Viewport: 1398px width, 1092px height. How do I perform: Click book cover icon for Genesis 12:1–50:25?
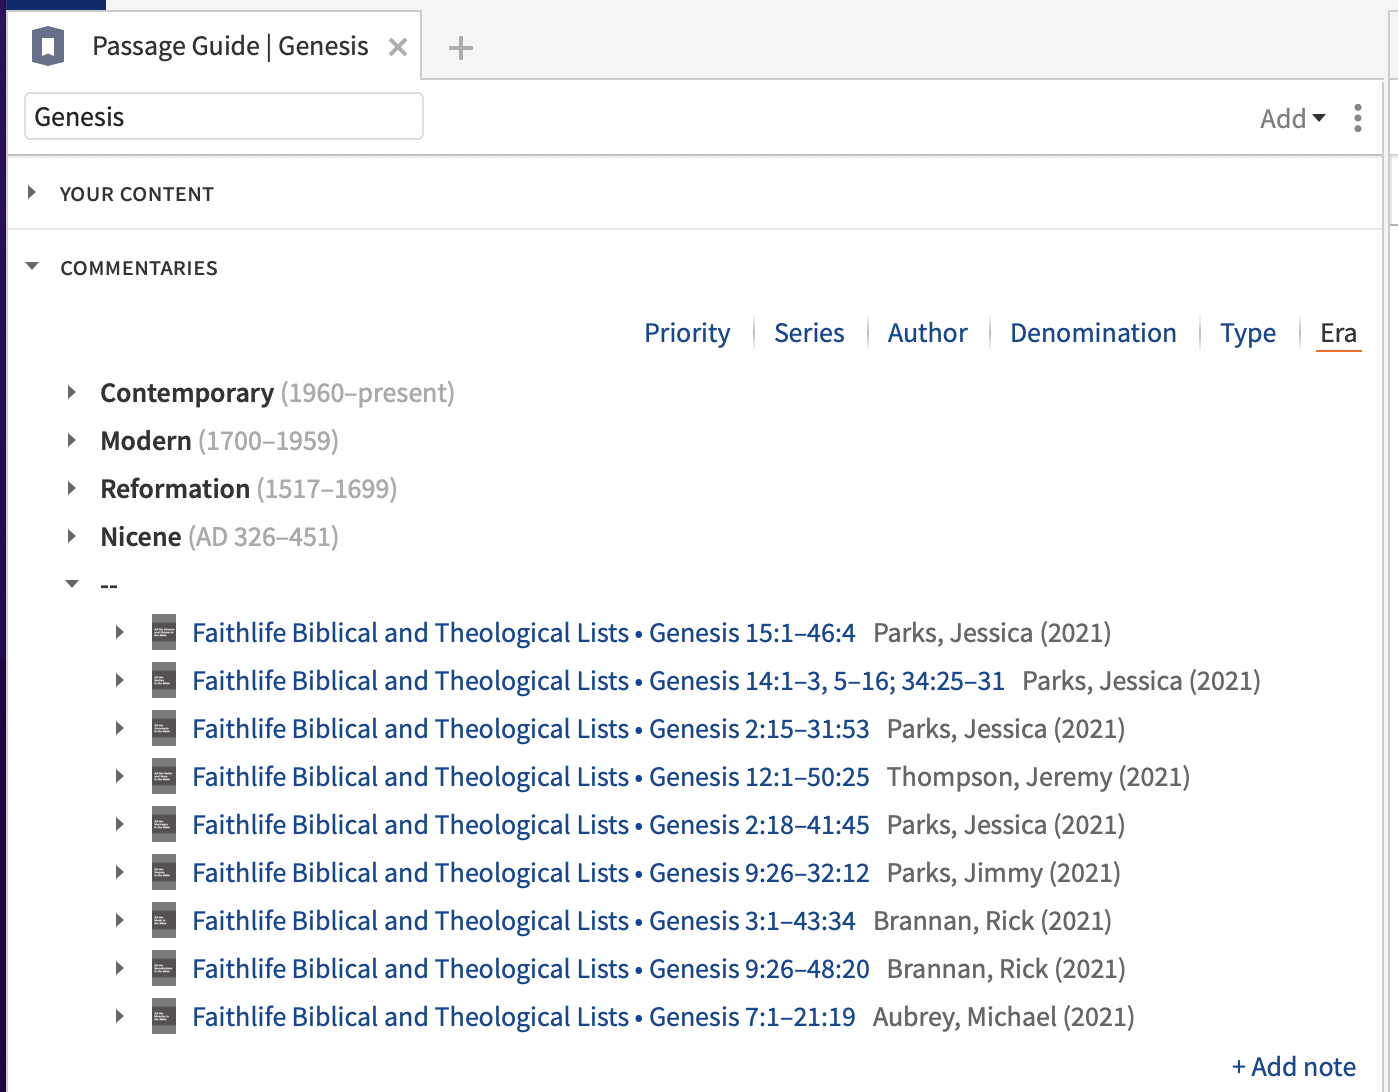point(164,776)
